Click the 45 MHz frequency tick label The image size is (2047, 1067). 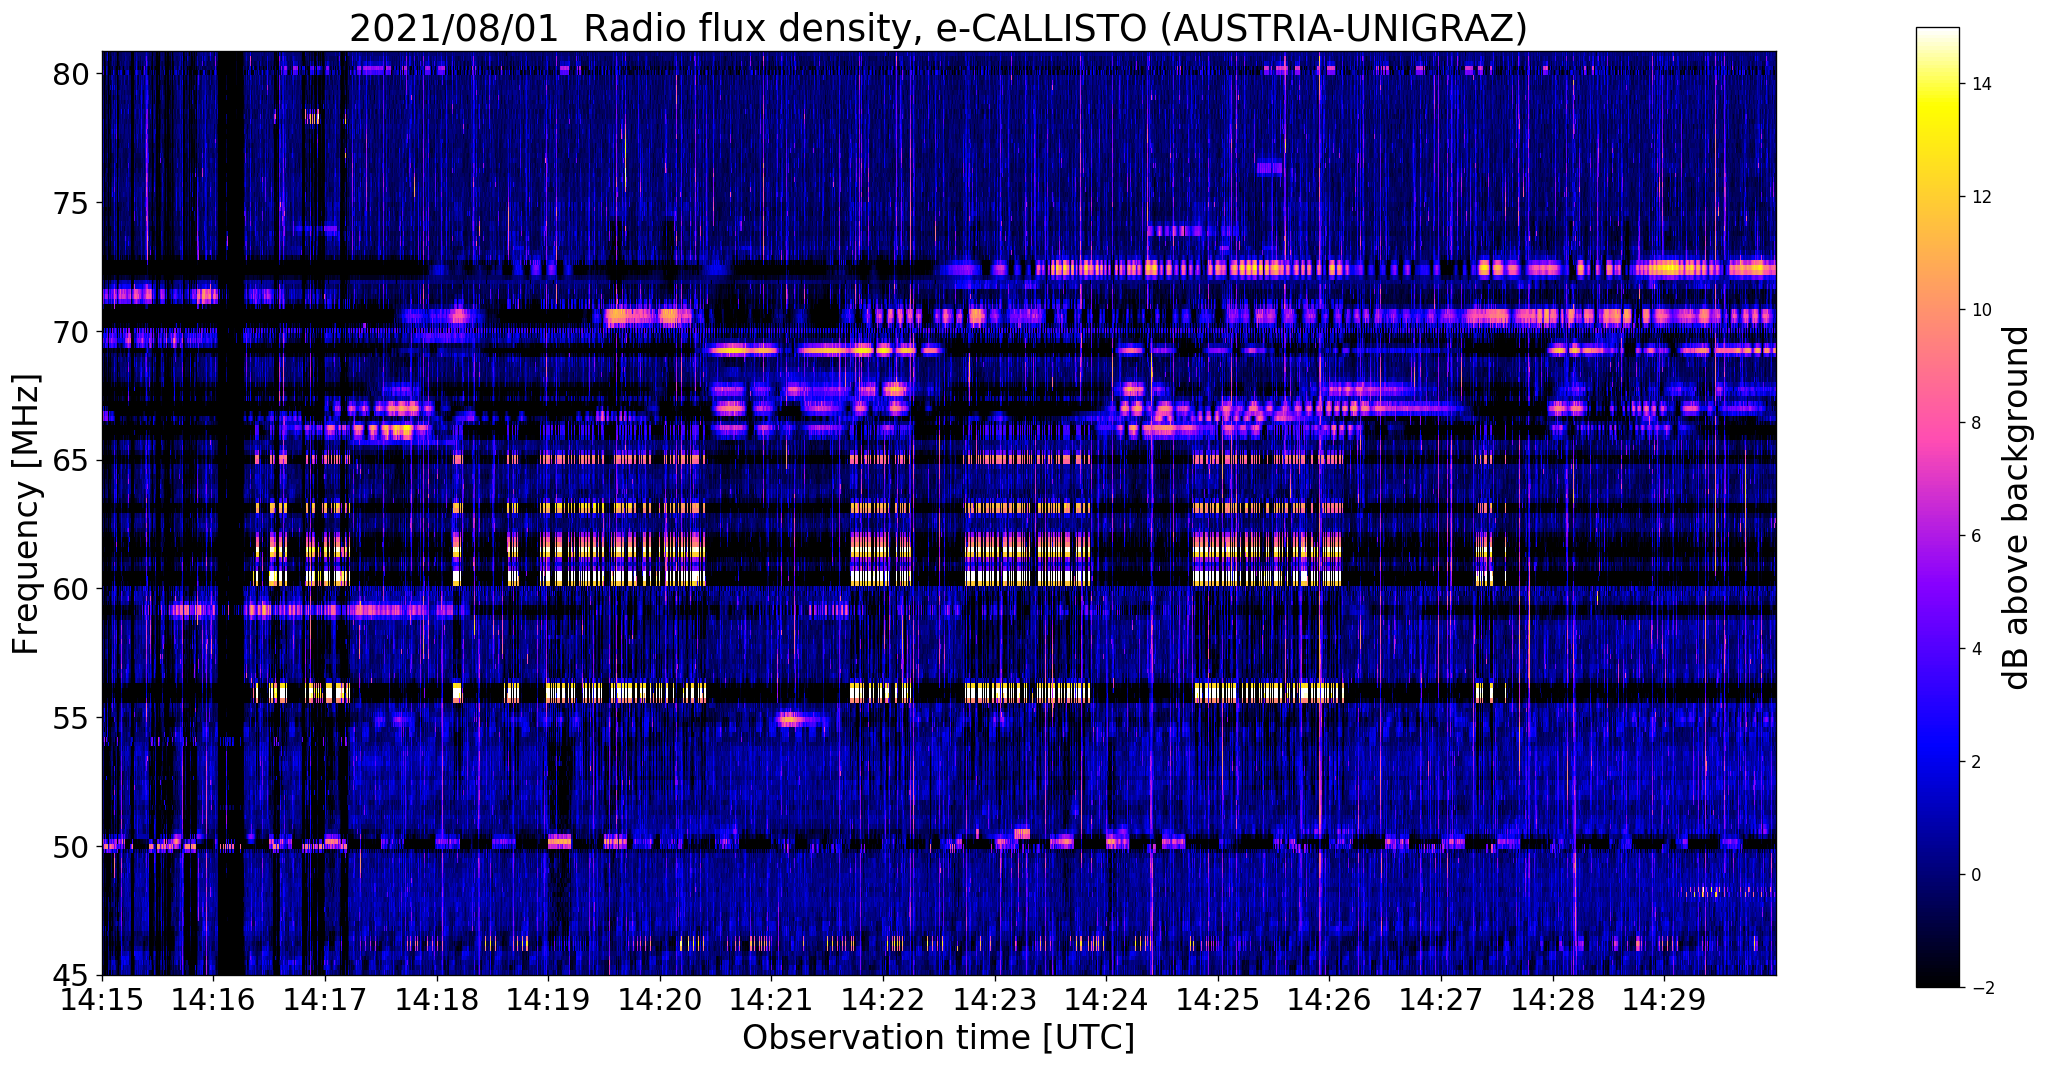(72, 975)
